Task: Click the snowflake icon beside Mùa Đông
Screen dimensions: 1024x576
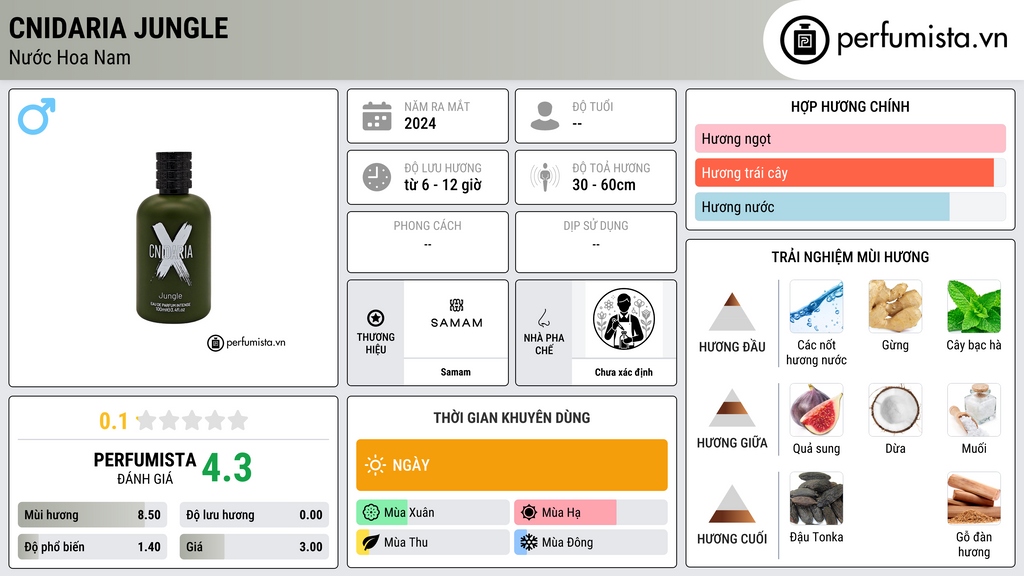Action: (x=529, y=542)
